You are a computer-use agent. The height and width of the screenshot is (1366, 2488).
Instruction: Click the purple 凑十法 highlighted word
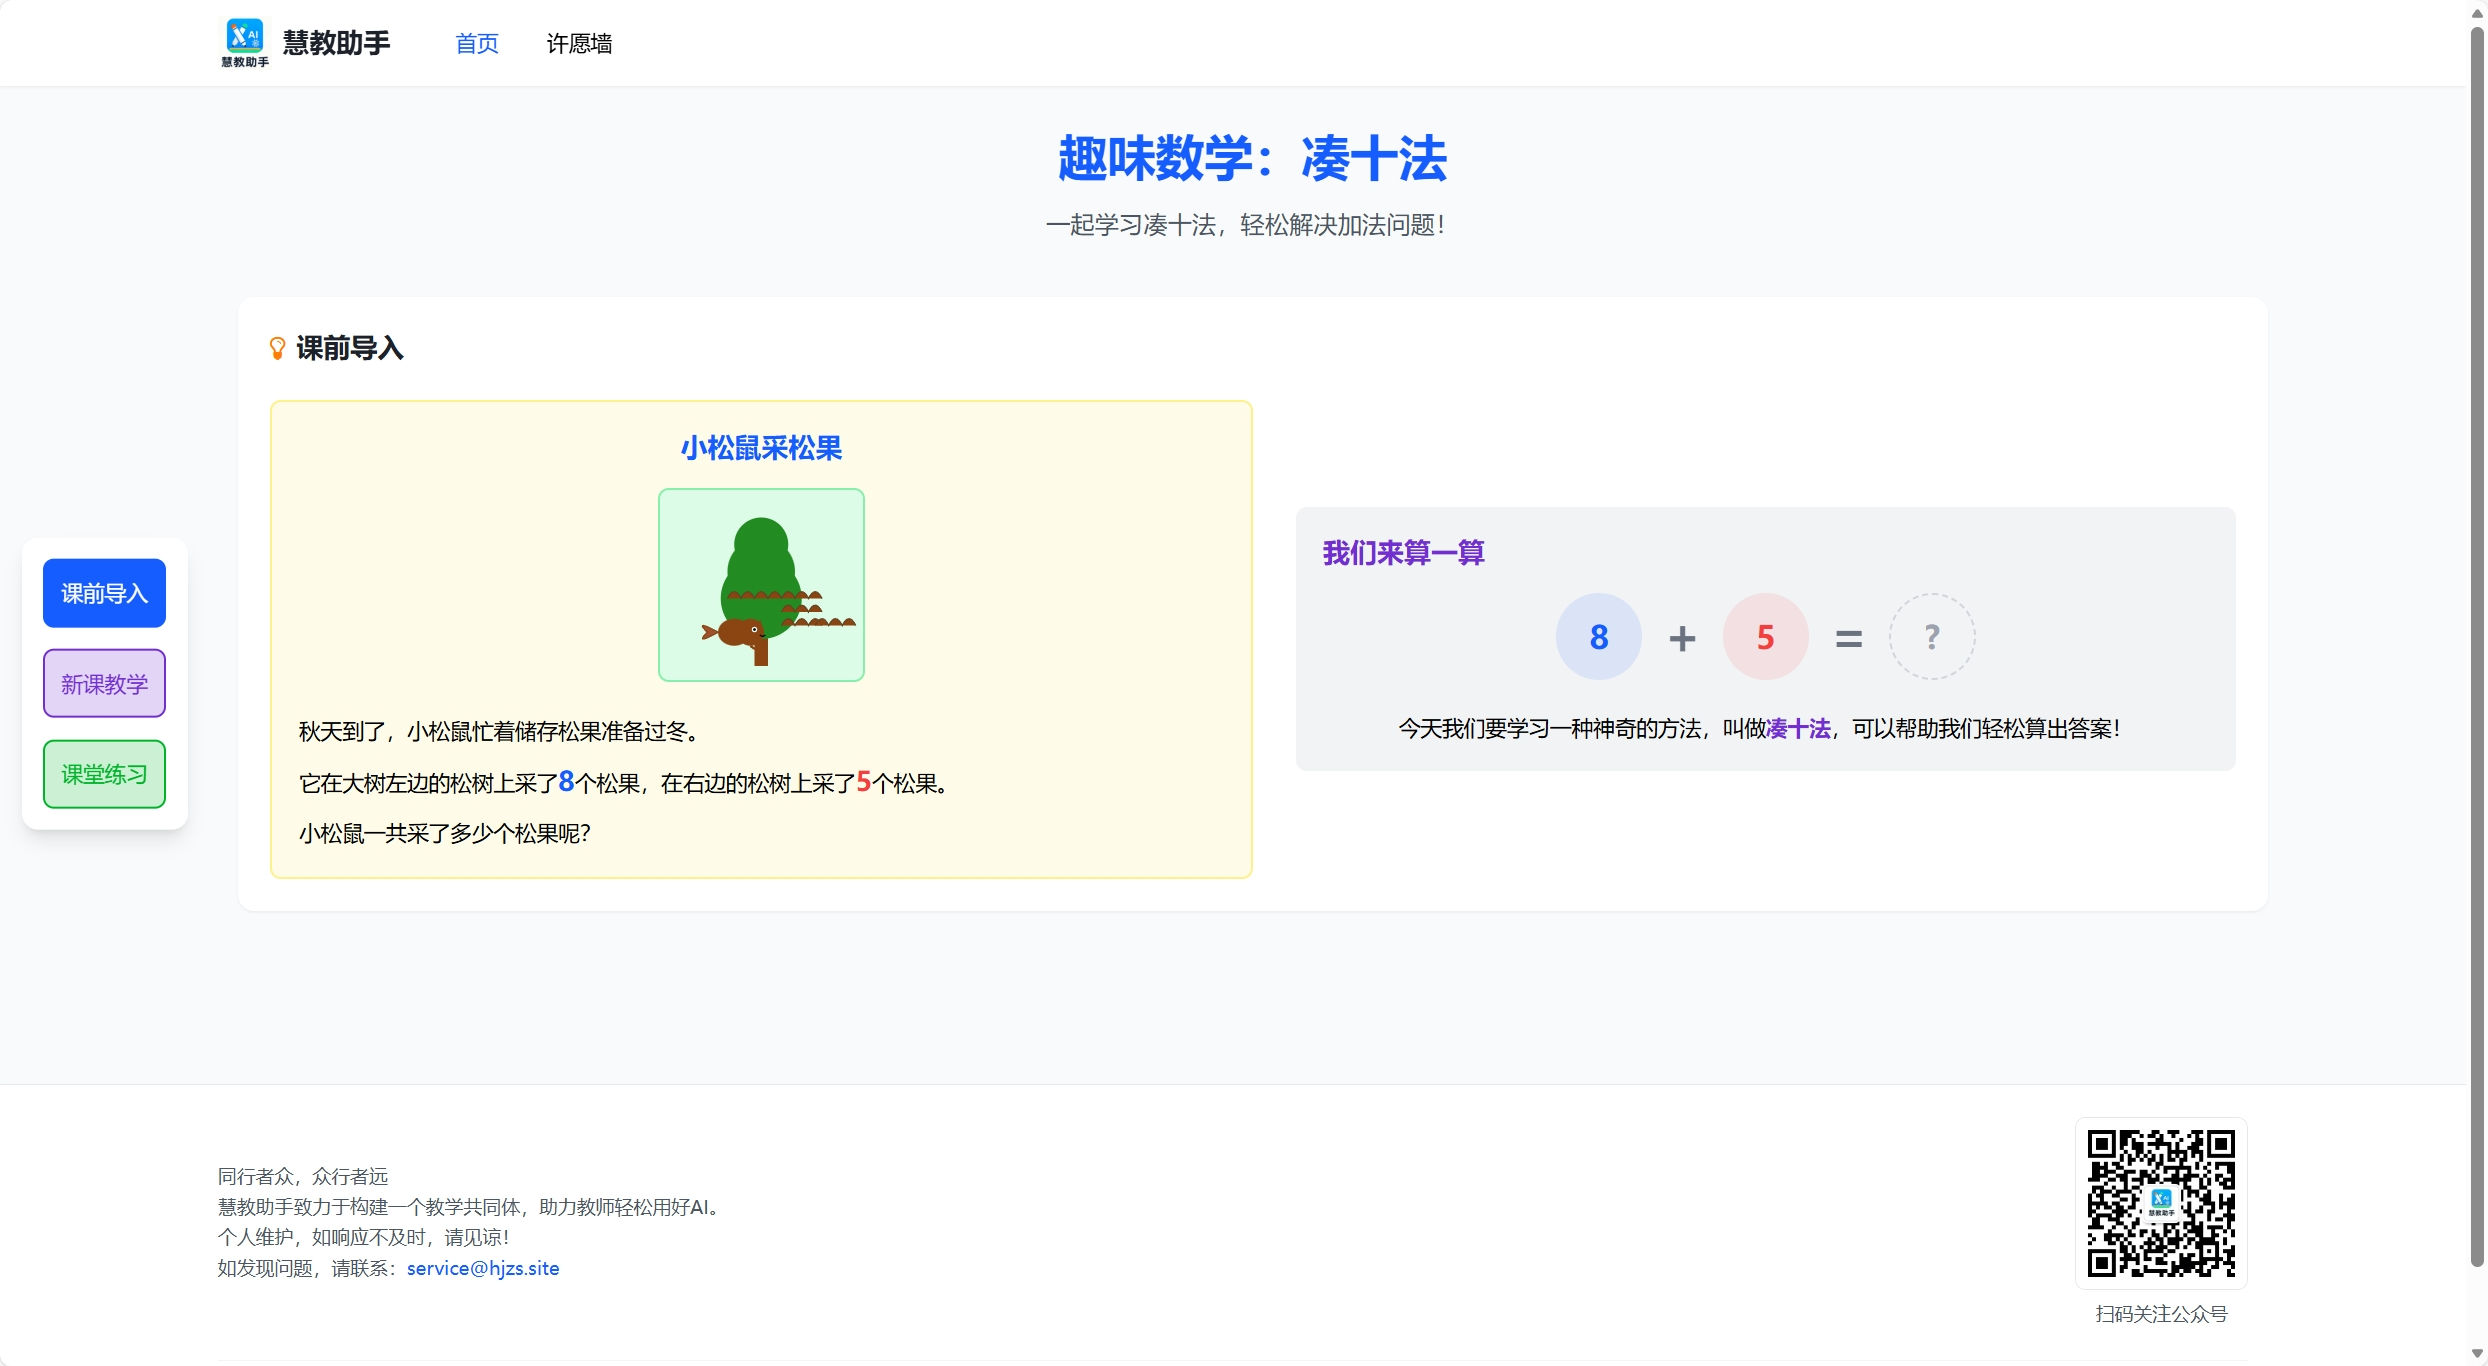coord(1798,729)
